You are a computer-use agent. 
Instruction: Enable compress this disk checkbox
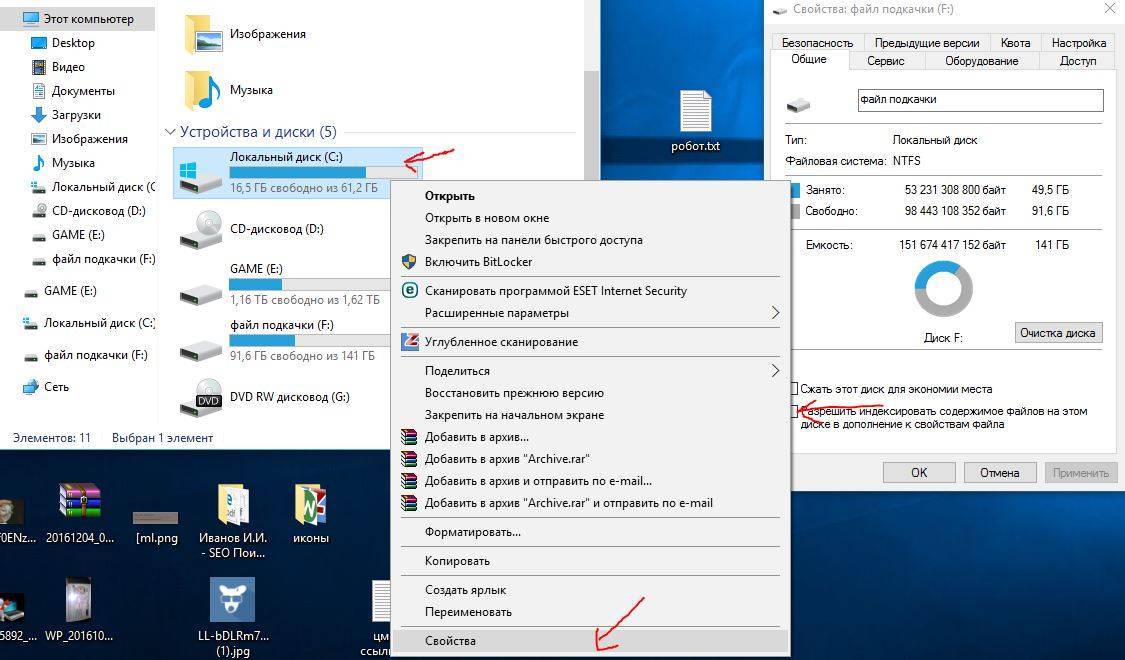[x=795, y=389]
